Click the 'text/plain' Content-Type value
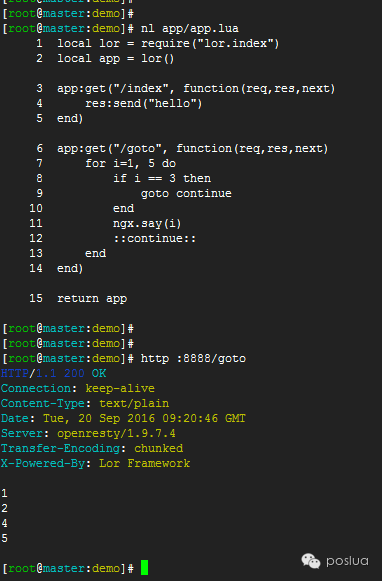The height and width of the screenshot is (581, 382). [x=134, y=403]
